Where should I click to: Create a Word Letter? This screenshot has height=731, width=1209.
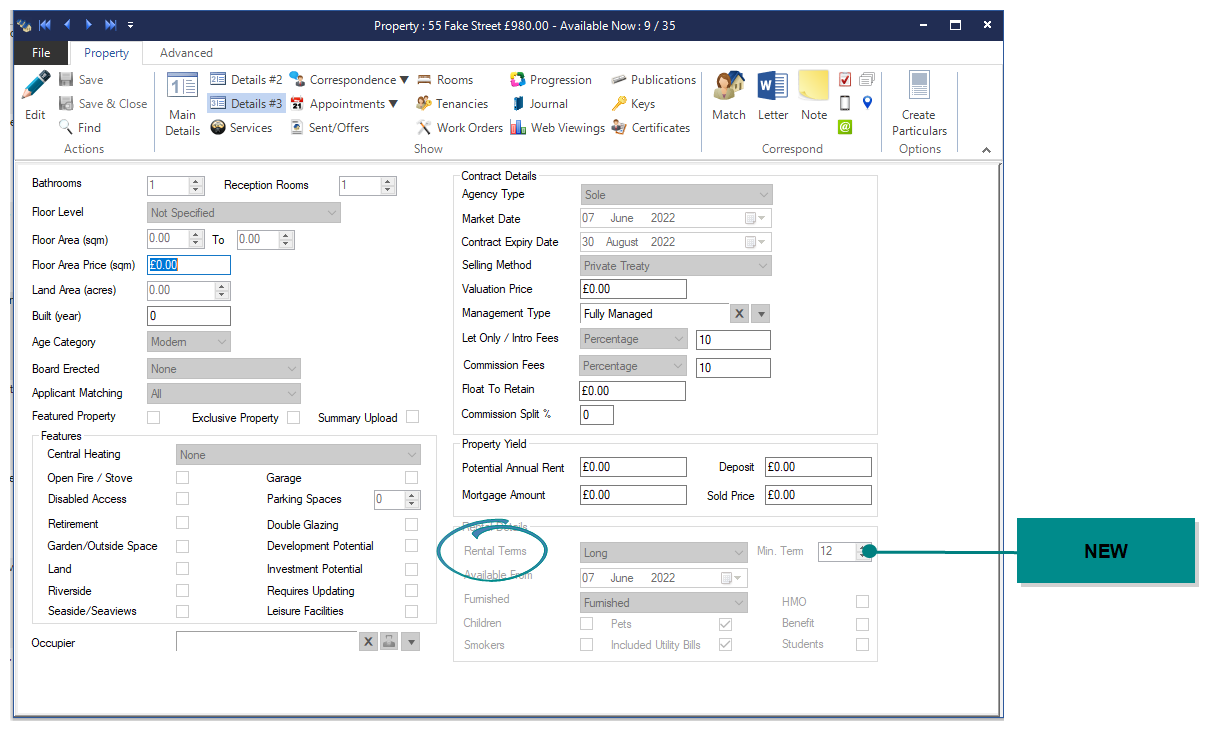click(772, 90)
